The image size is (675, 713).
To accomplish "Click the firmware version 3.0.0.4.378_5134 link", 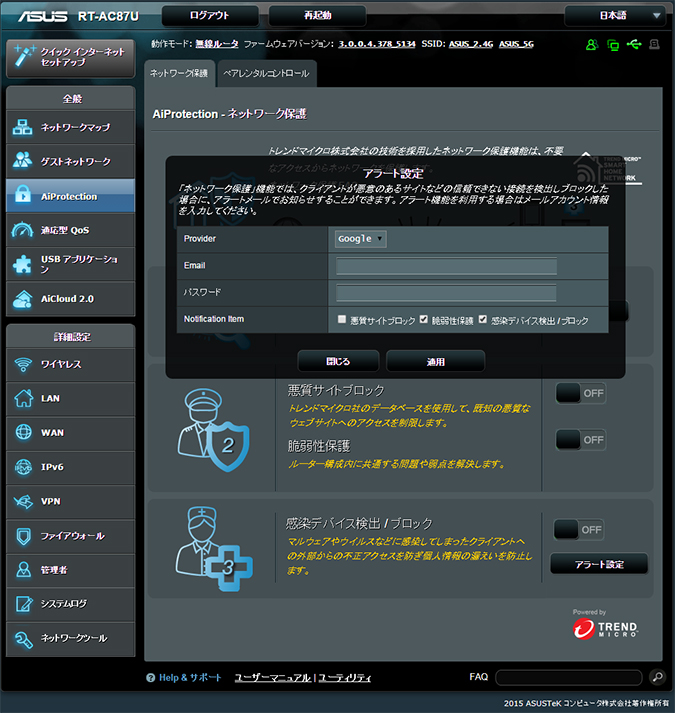I will (x=377, y=44).
